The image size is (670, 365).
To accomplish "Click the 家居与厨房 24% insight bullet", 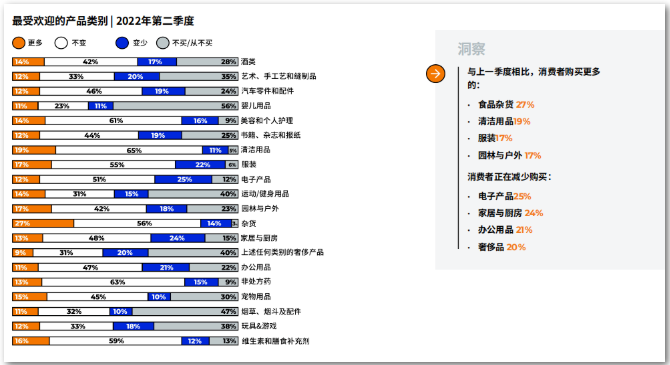I will (x=510, y=213).
